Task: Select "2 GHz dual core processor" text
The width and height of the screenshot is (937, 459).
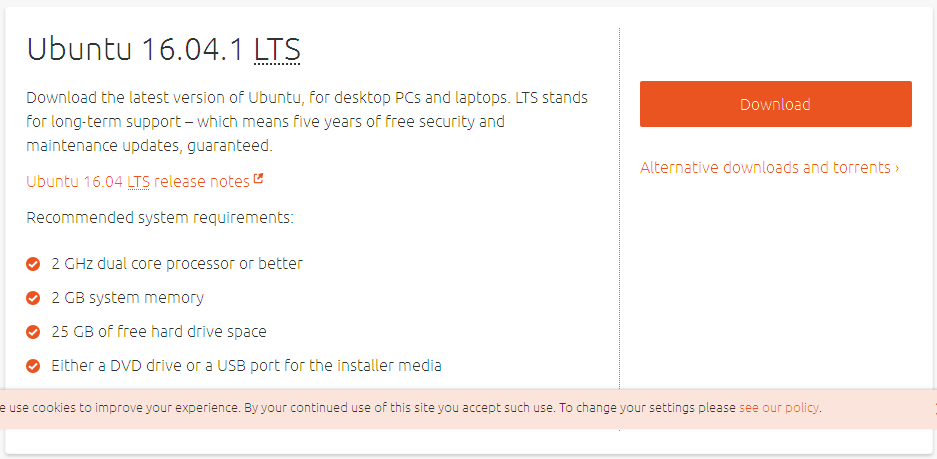Action: [x=177, y=264]
